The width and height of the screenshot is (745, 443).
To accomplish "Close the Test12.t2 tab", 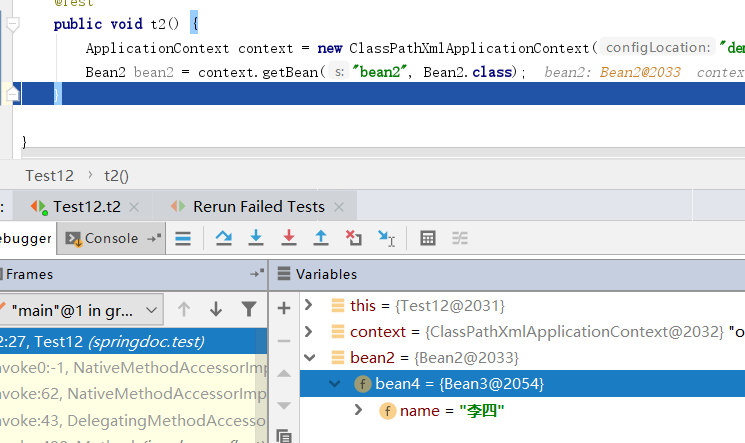I will 134,207.
